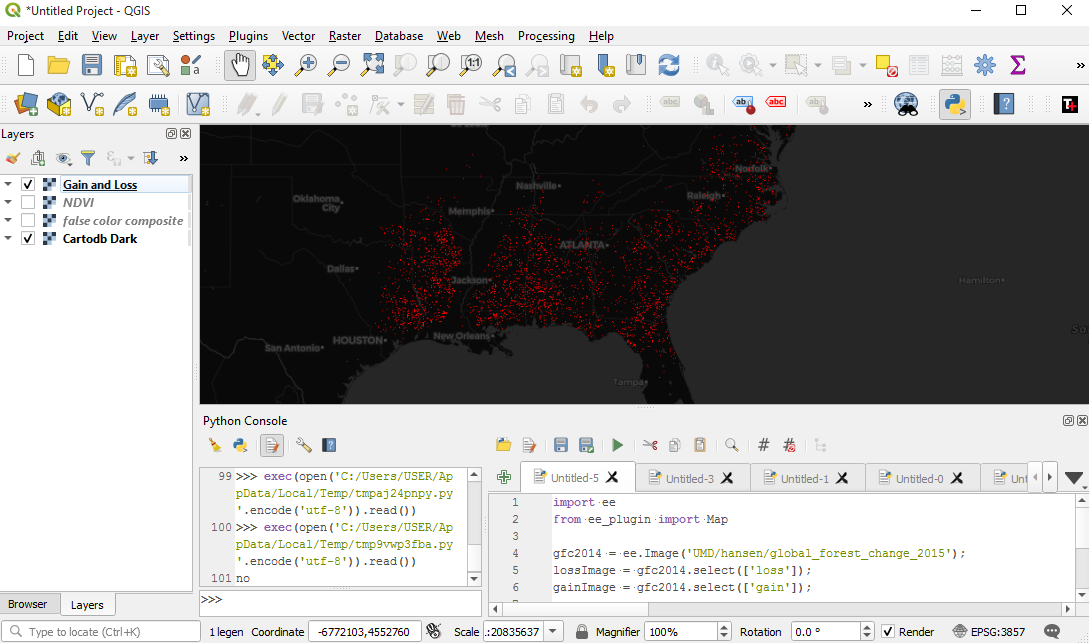
Task: Open the Python Console run script button
Action: [x=618, y=445]
